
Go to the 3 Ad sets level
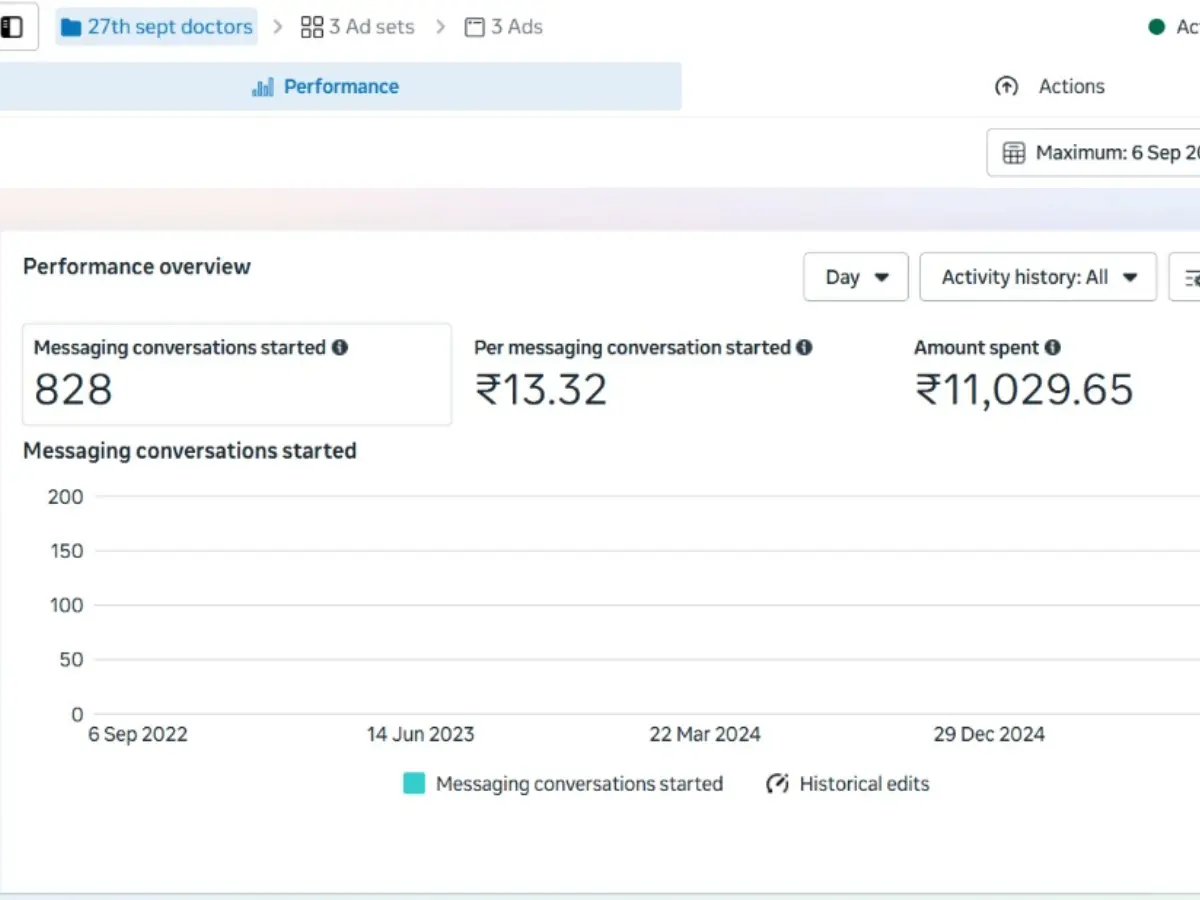pos(357,27)
